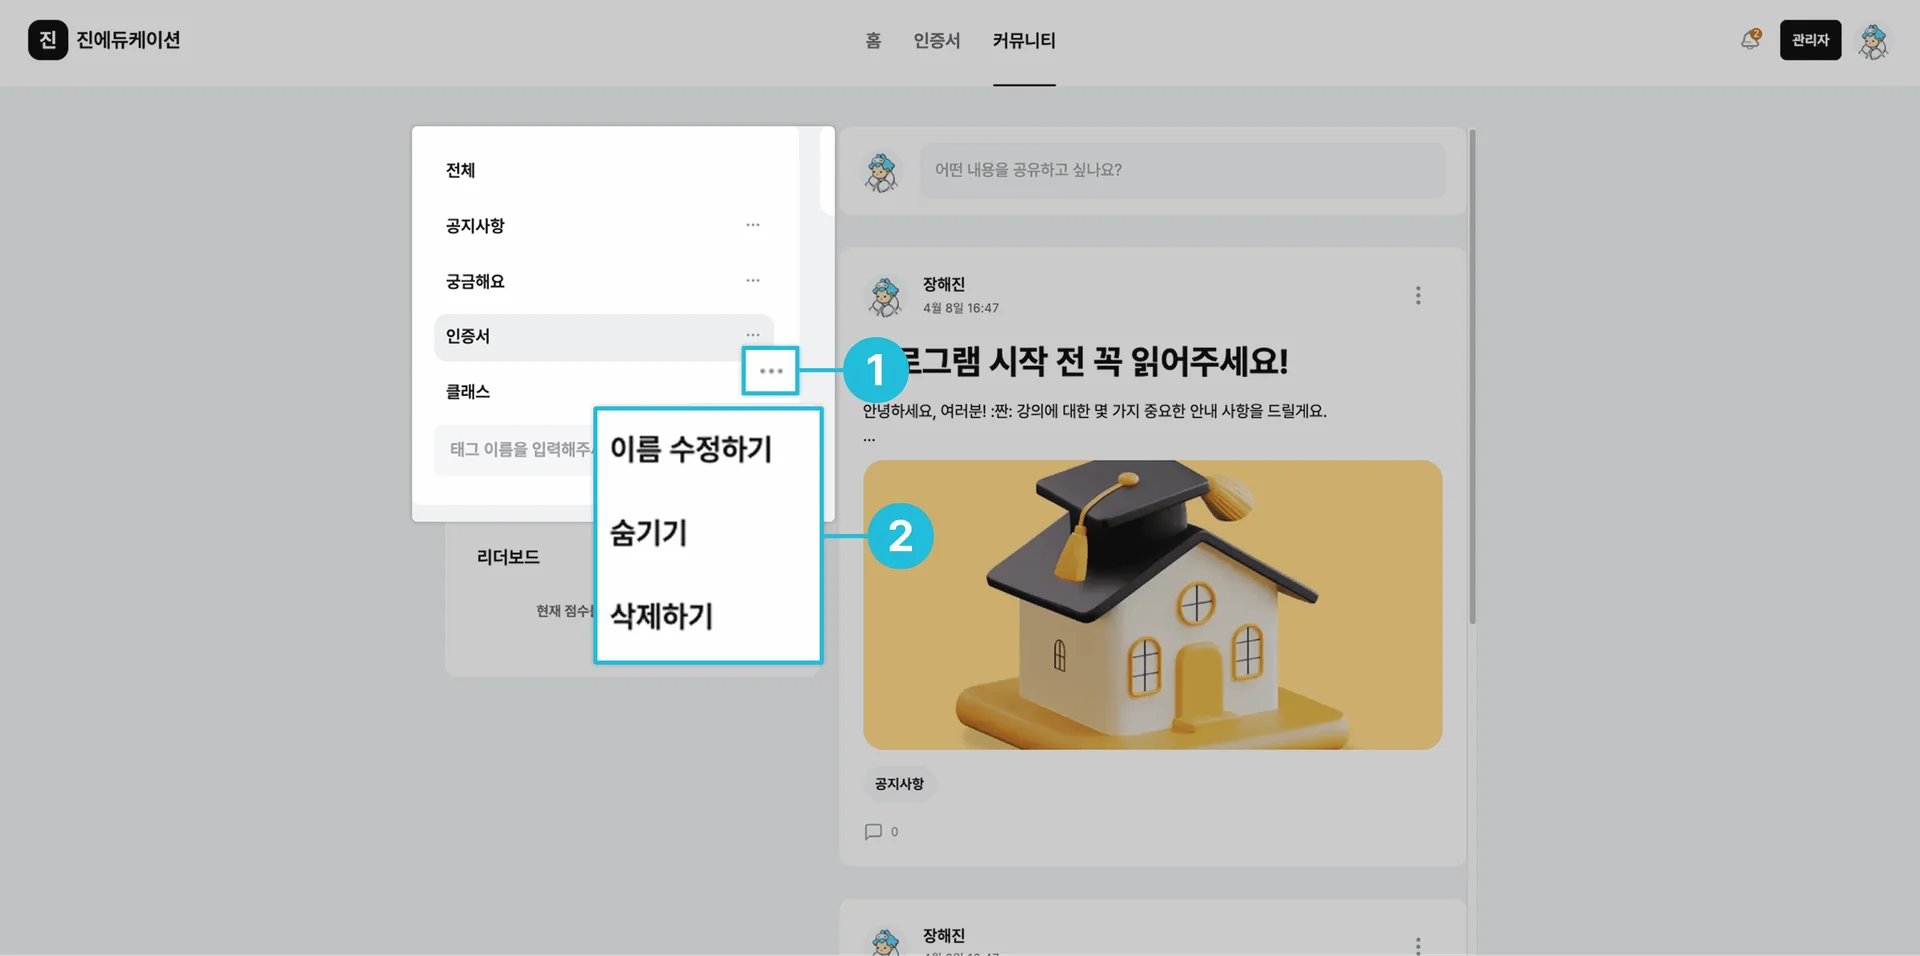The image size is (1920, 956).
Task: Click the comment count 0
Action: coord(894,832)
